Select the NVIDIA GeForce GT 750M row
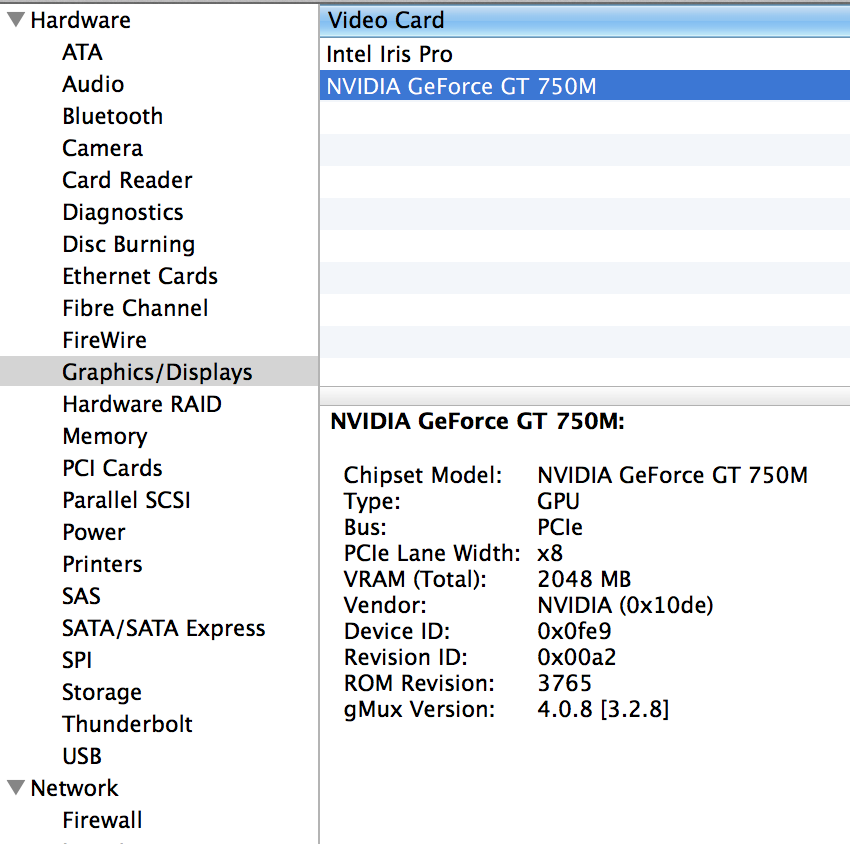The image size is (850, 844). (585, 86)
